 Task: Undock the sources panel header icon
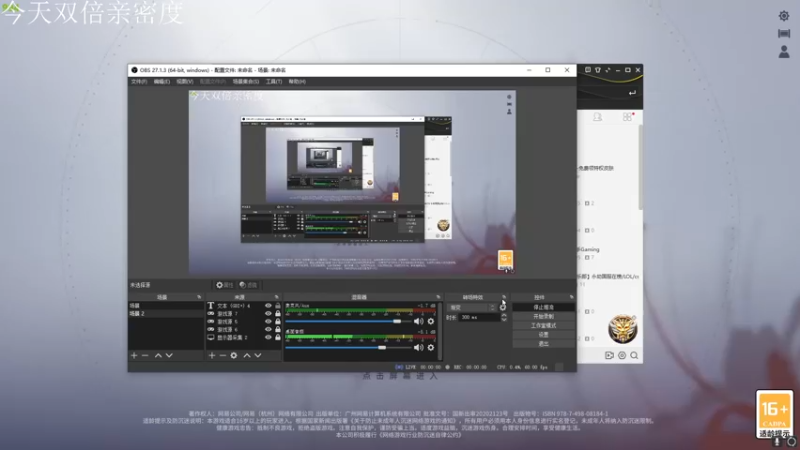[277, 297]
